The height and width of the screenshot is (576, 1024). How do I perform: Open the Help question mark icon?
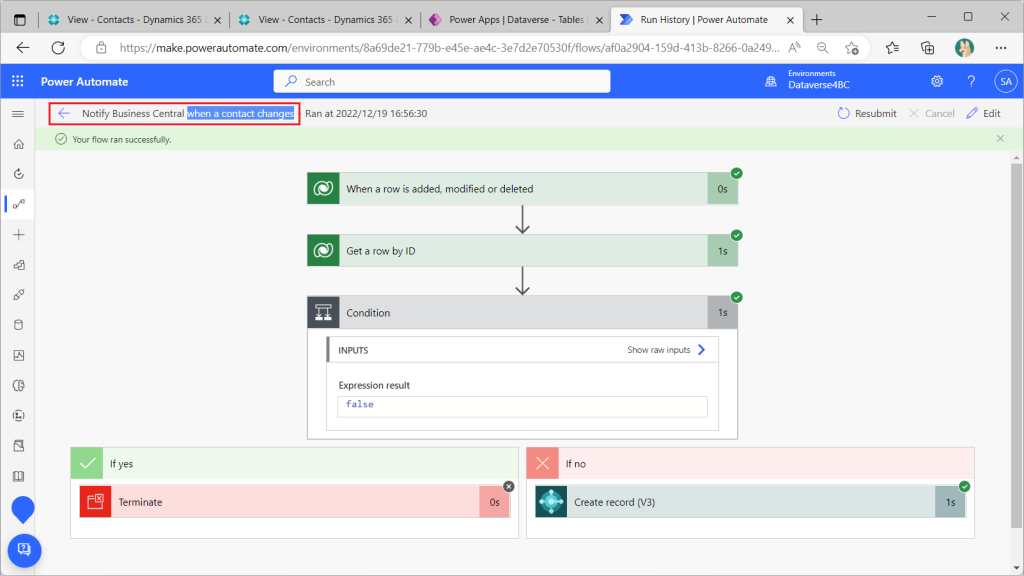[971, 81]
